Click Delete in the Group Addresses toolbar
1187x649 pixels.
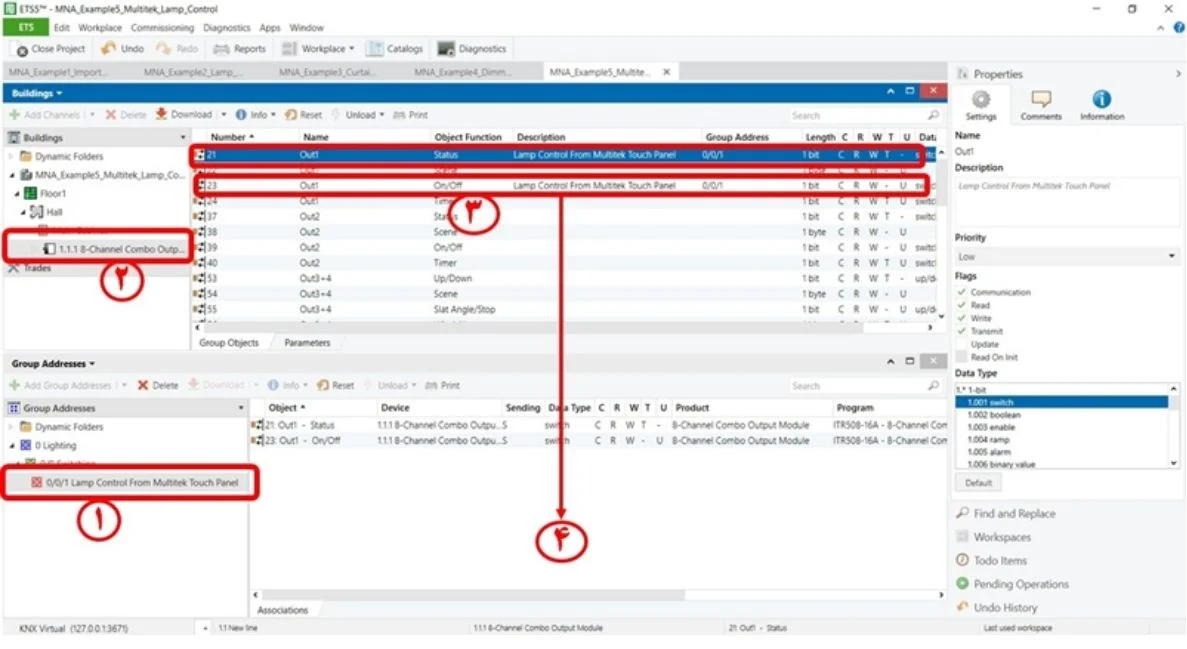157,385
